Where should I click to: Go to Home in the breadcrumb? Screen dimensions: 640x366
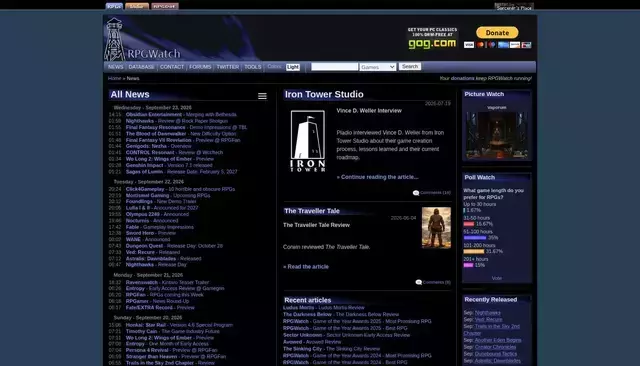pyautogui.click(x=114, y=78)
